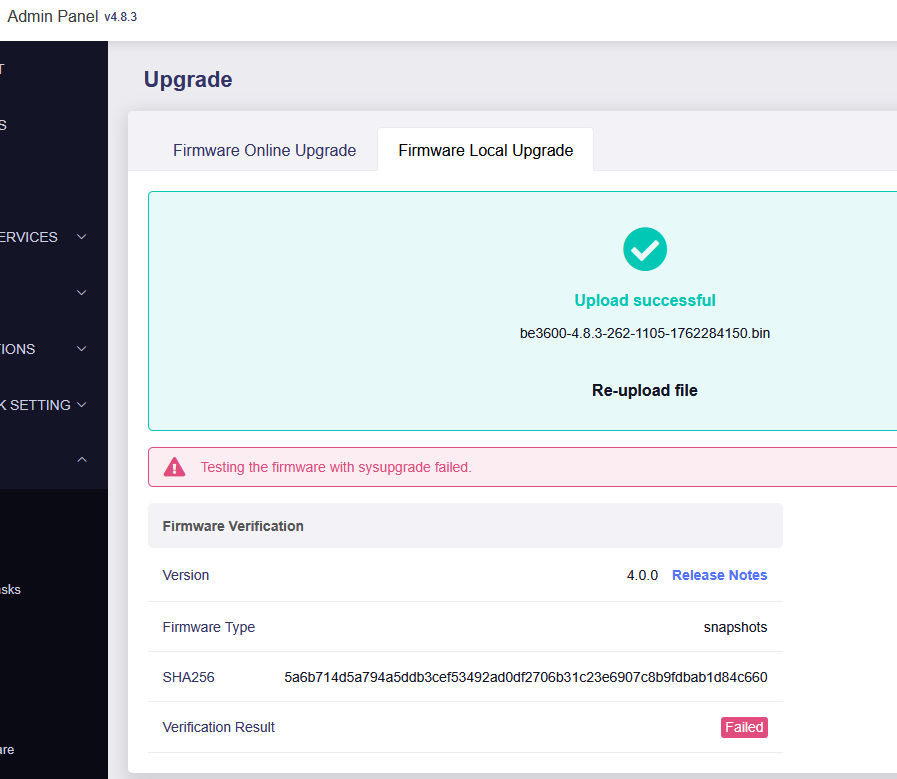Click the Admin Panel title
The width and height of the screenshot is (897, 779).
click(x=52, y=17)
